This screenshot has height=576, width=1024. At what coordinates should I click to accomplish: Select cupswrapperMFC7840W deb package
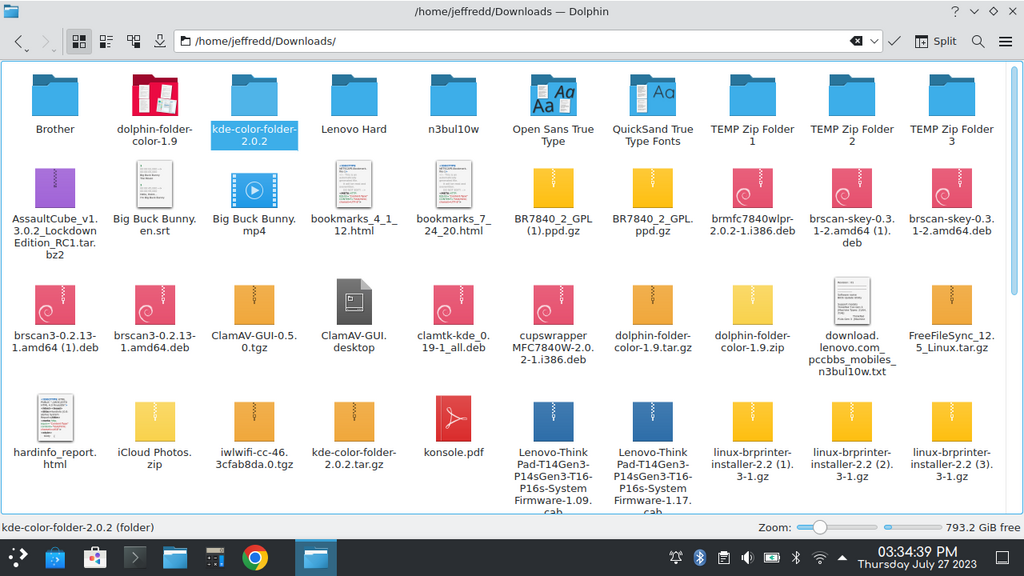point(553,324)
